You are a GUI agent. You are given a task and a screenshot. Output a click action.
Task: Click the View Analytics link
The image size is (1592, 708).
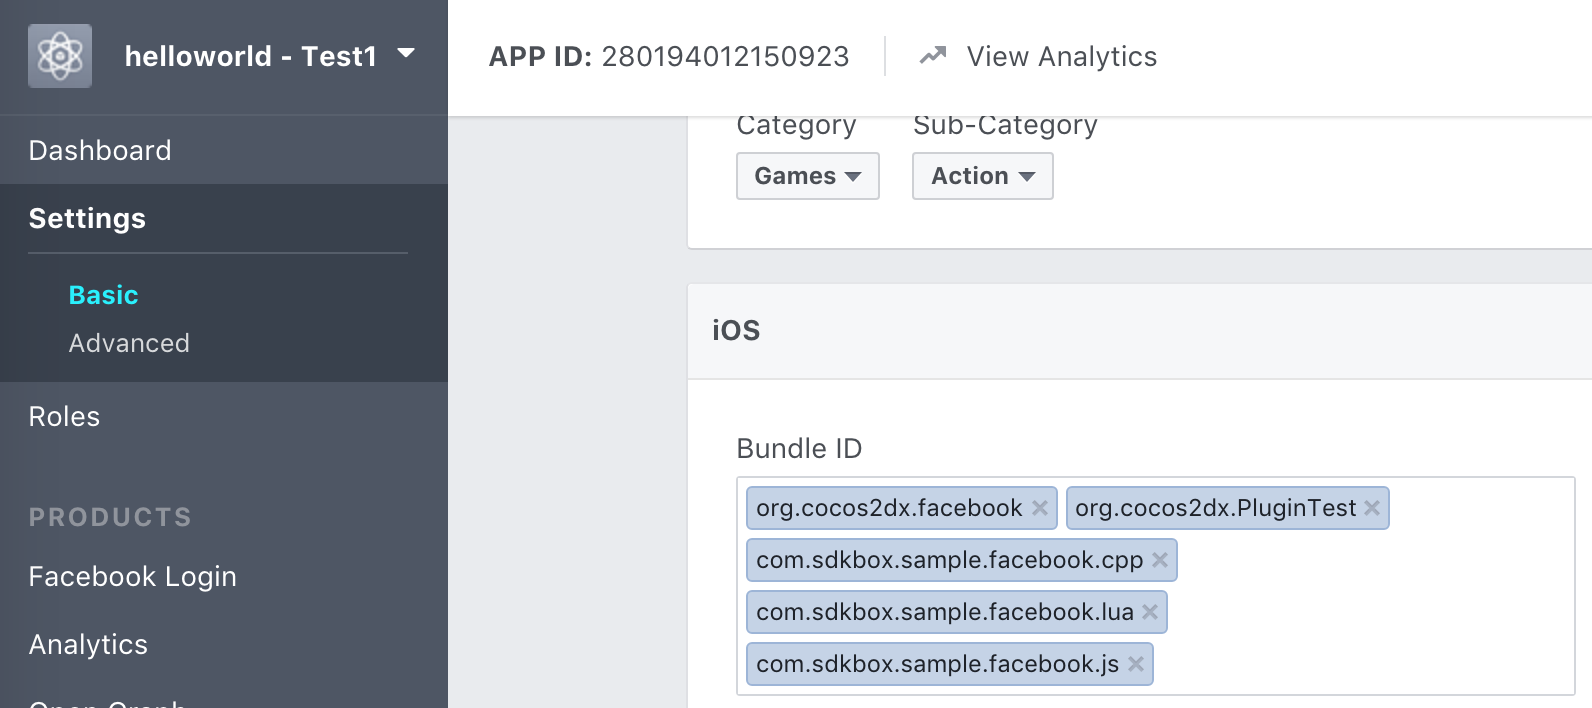click(x=1062, y=56)
